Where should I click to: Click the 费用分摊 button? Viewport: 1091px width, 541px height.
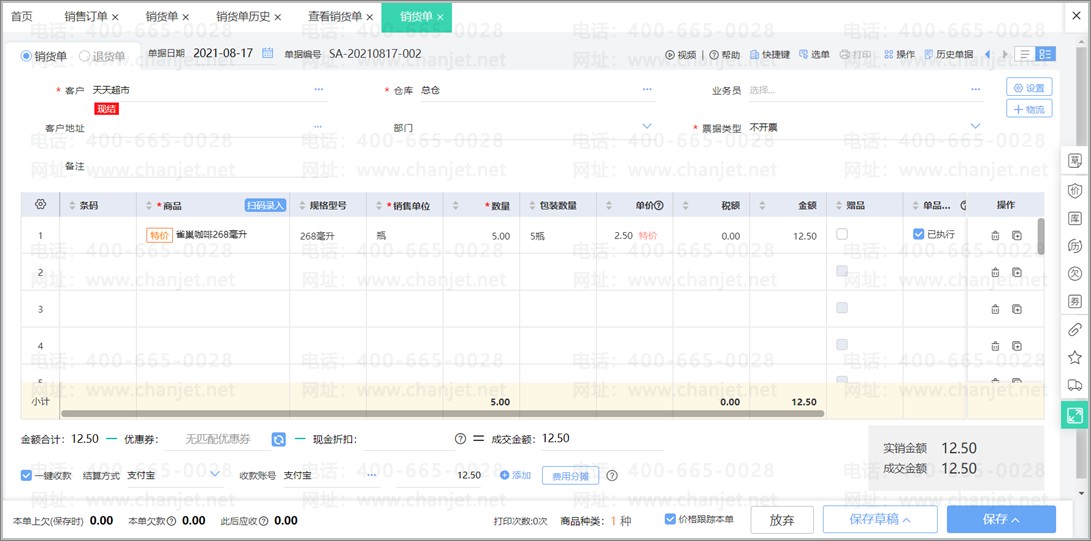[x=571, y=476]
